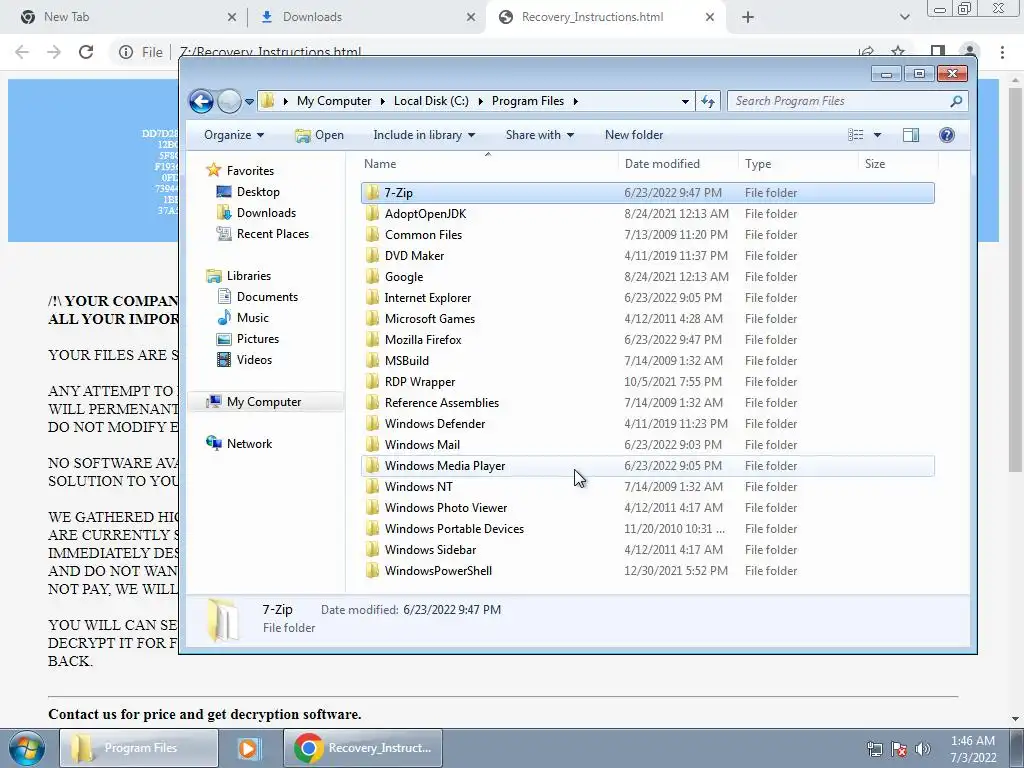
Task: Expand the address bar history dropdown
Action: coord(685,101)
